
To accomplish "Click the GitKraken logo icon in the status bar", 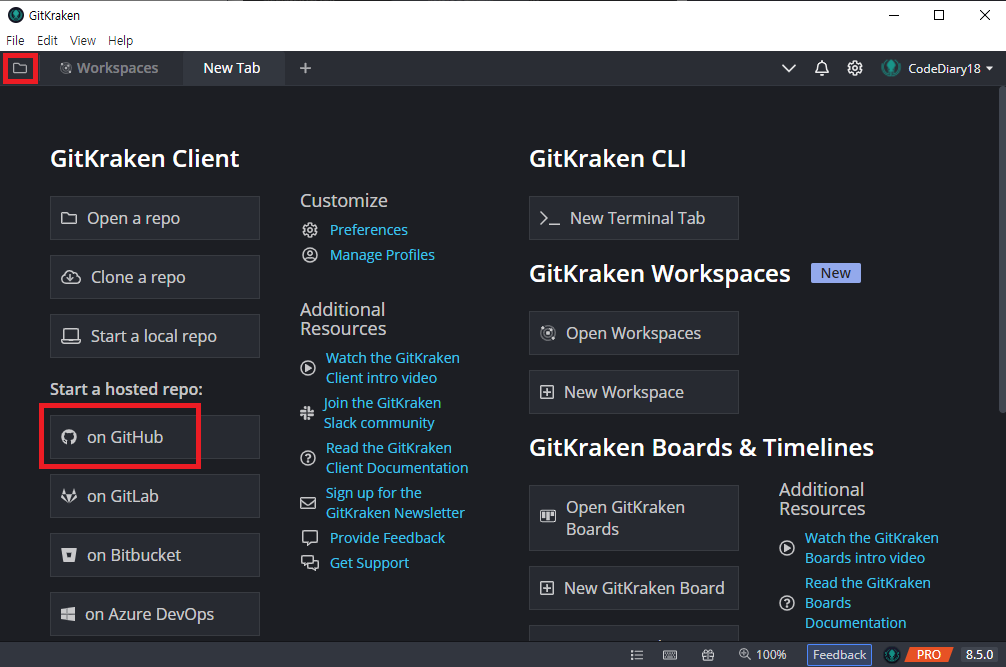I will tap(892, 654).
